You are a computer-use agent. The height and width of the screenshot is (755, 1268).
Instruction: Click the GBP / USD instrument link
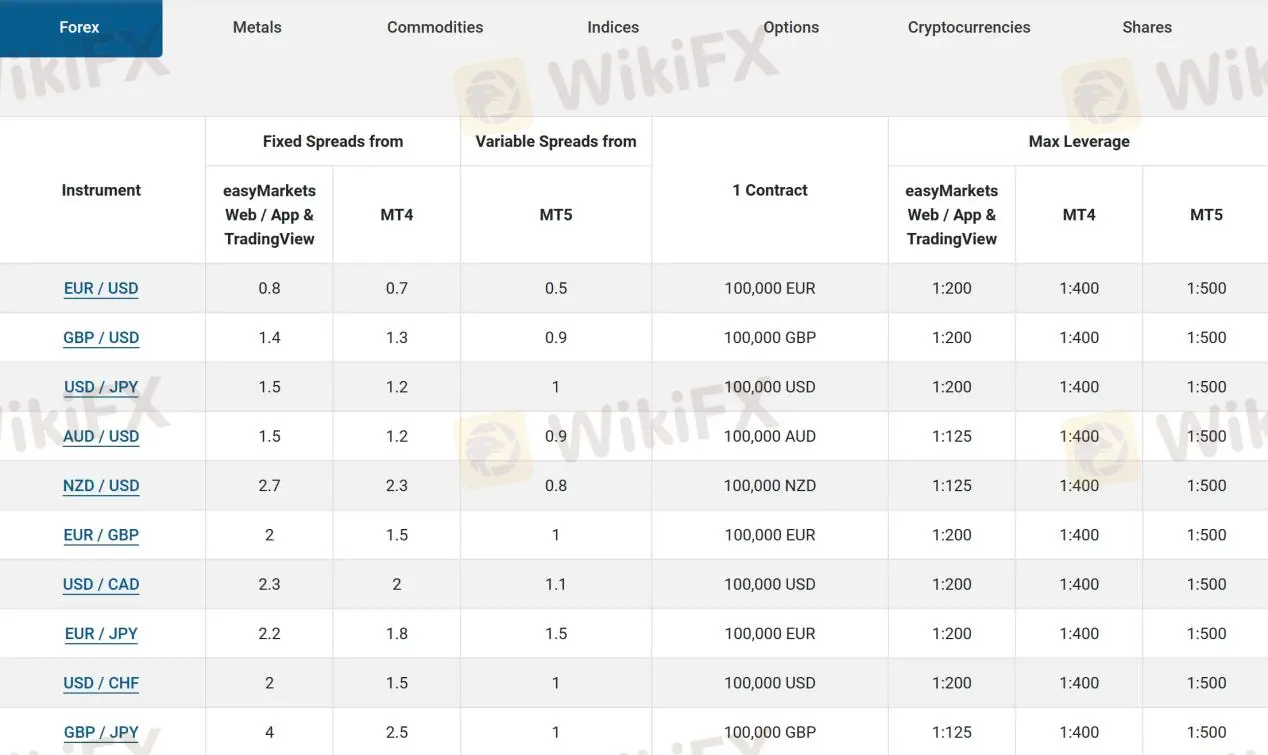101,338
